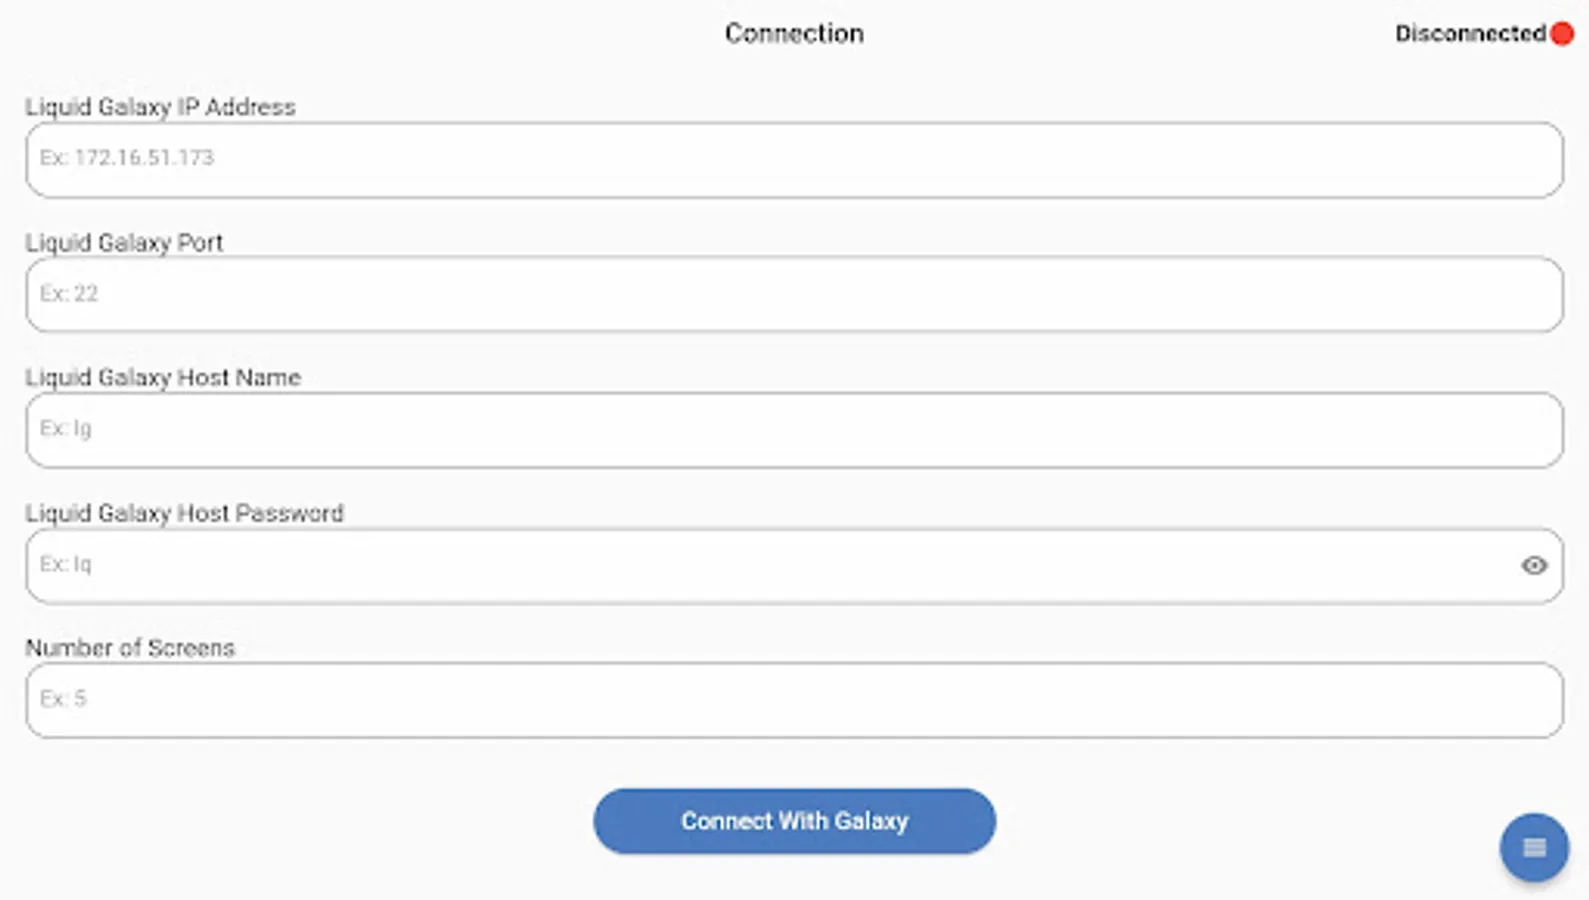This screenshot has height=900, width=1589.
Task: Focus the Liquid Galaxy Port field
Action: (794, 295)
